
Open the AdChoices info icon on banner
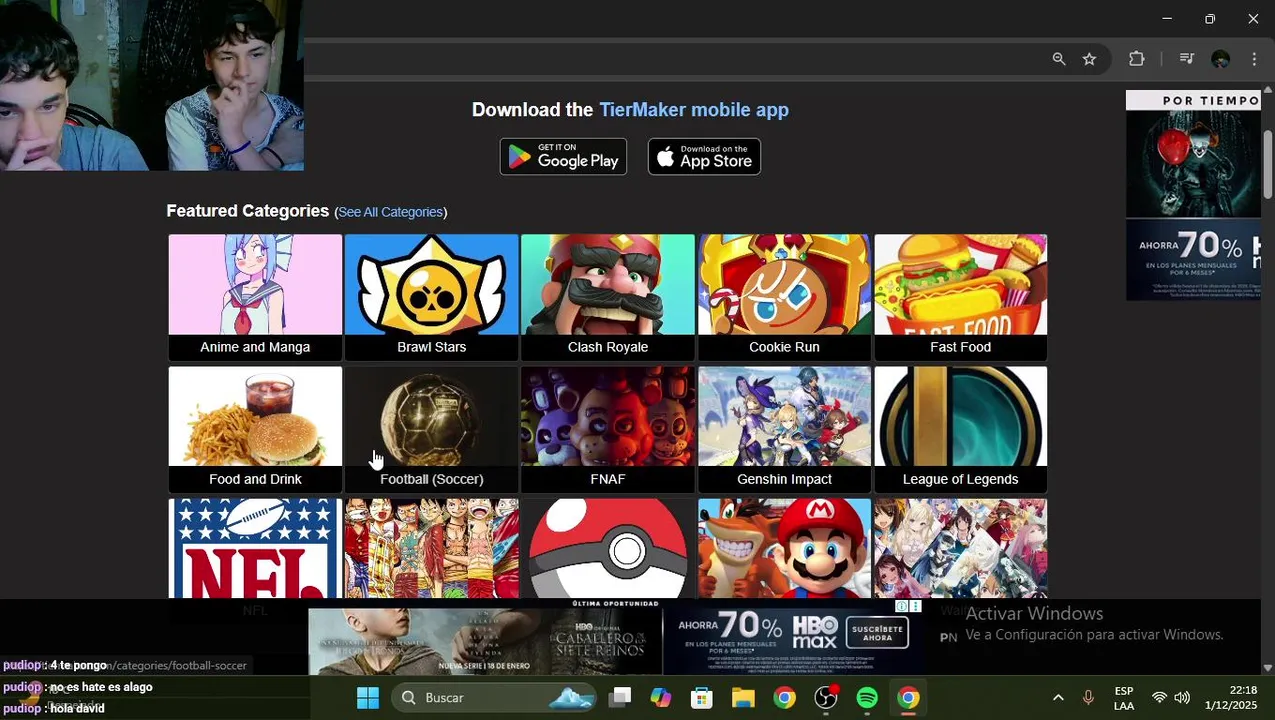click(x=901, y=606)
